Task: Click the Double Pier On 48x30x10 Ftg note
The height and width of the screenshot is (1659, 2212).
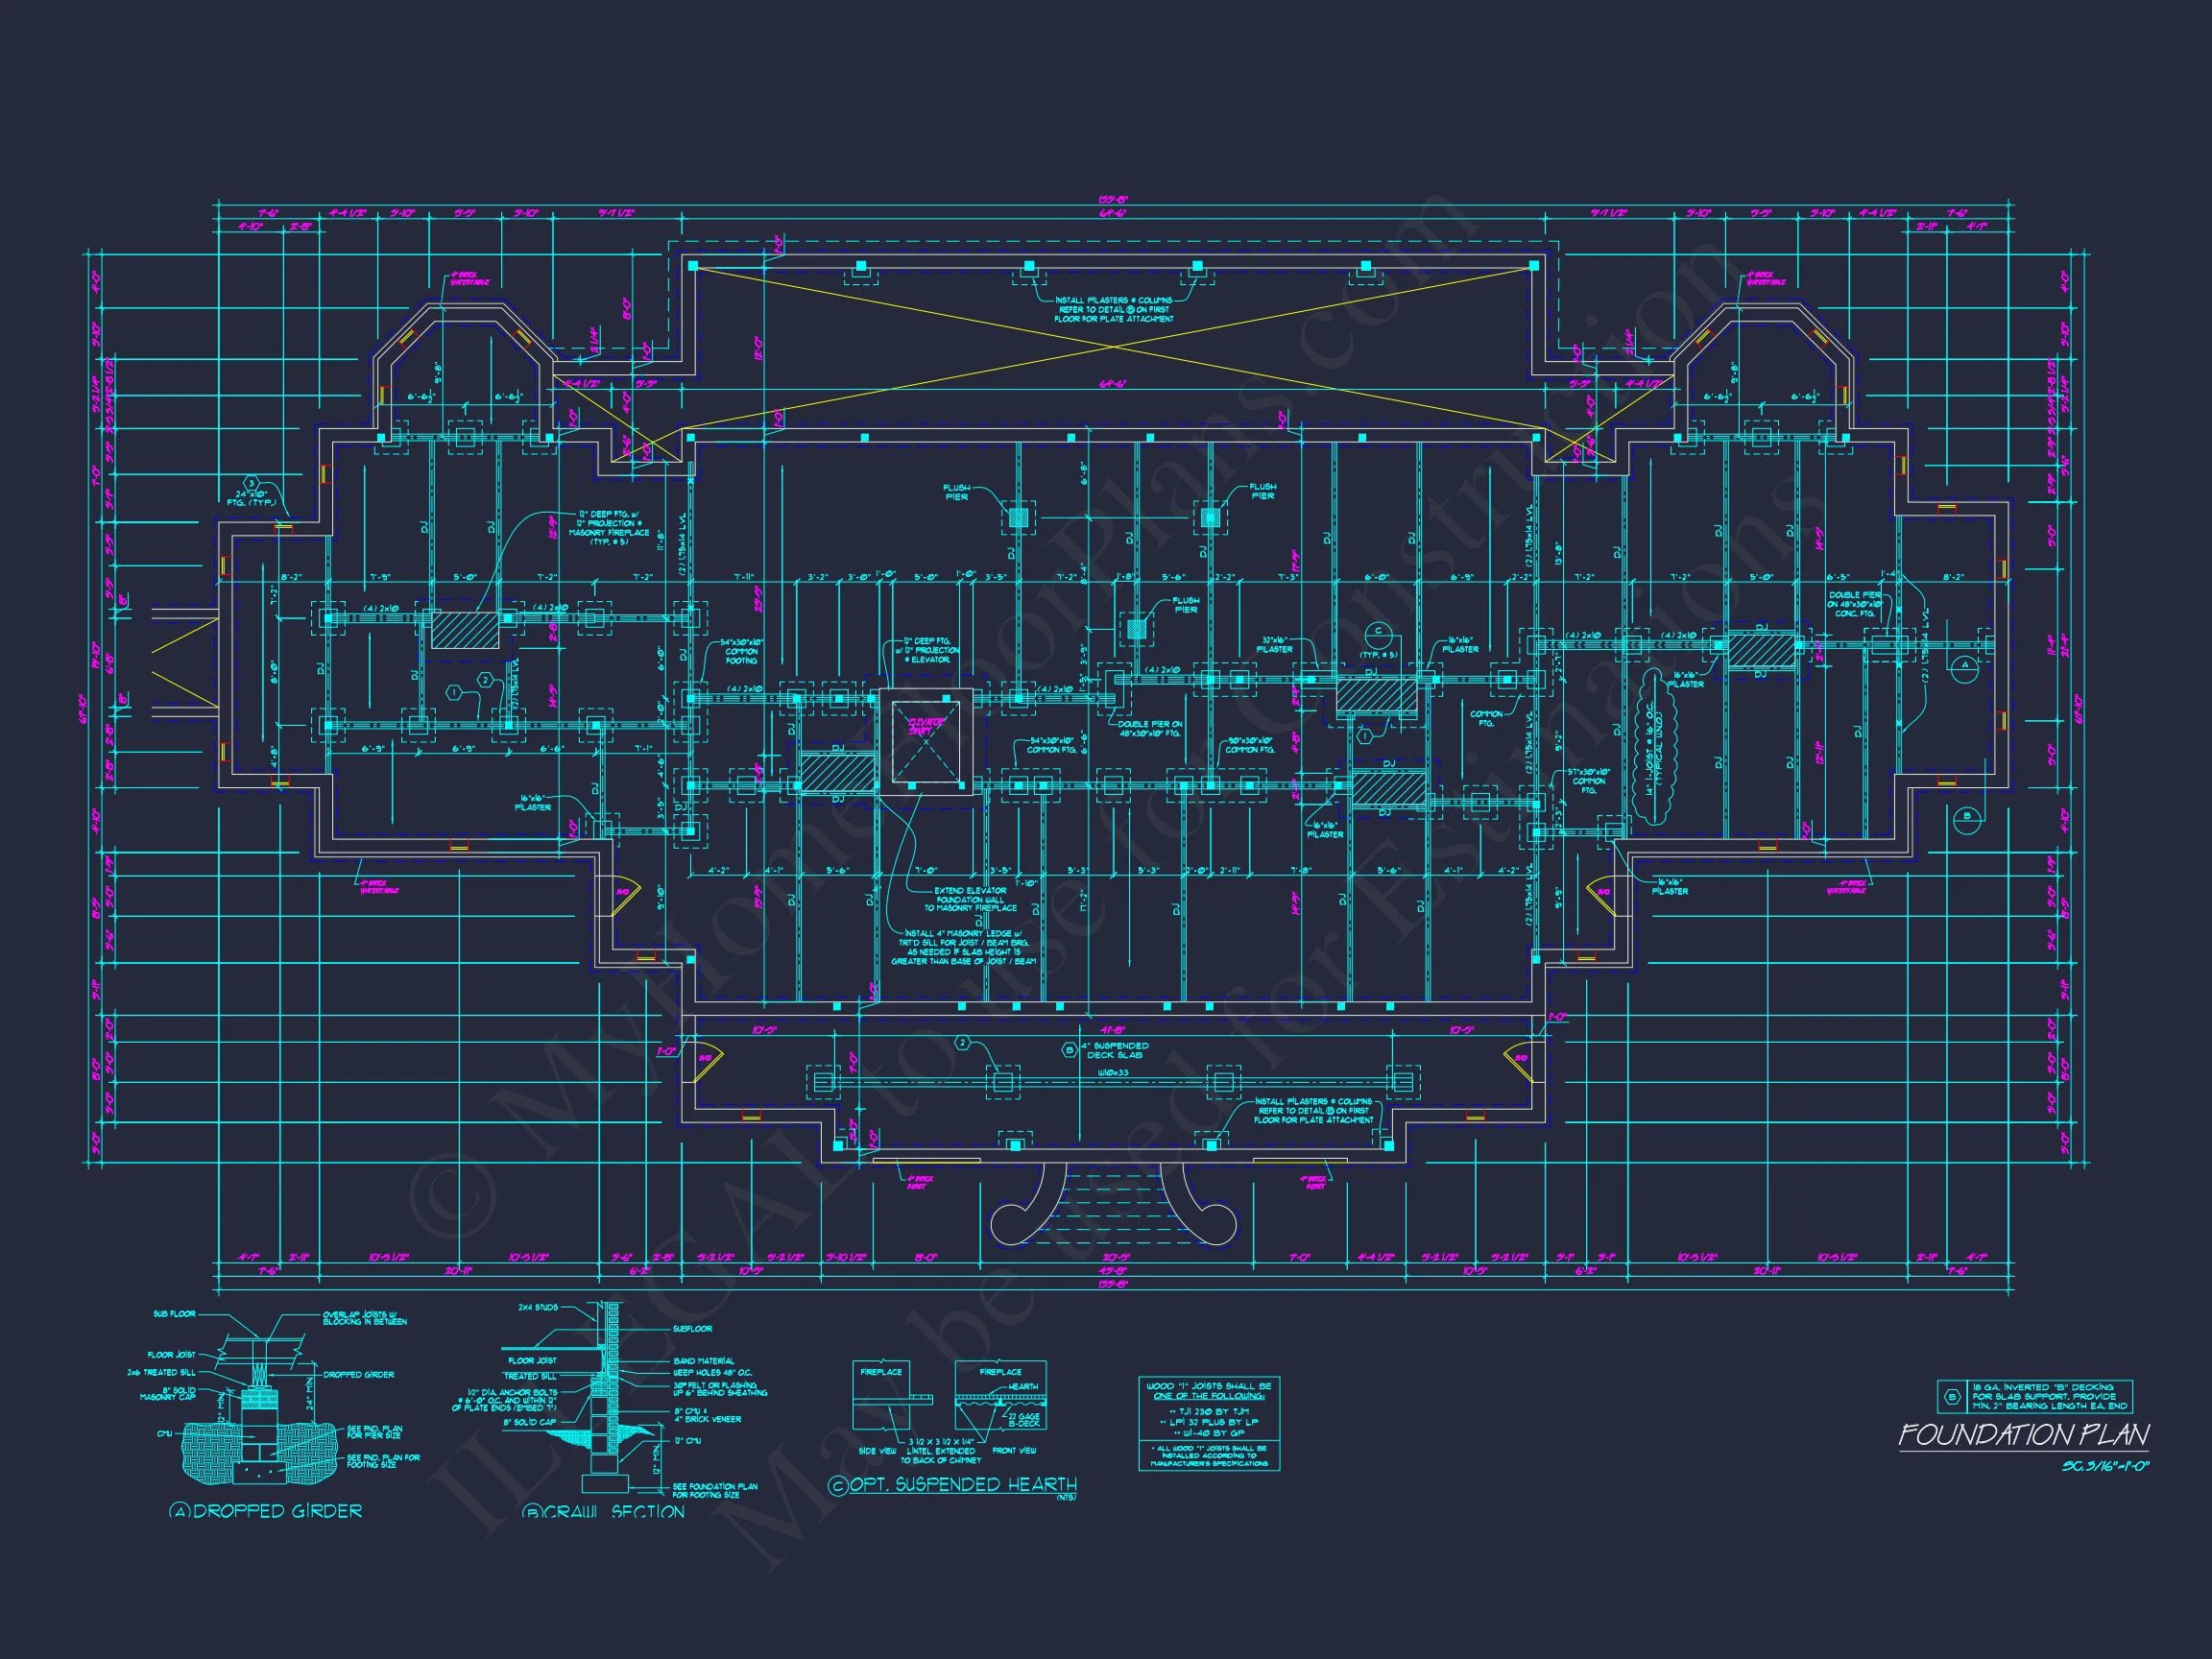Action: point(1150,729)
